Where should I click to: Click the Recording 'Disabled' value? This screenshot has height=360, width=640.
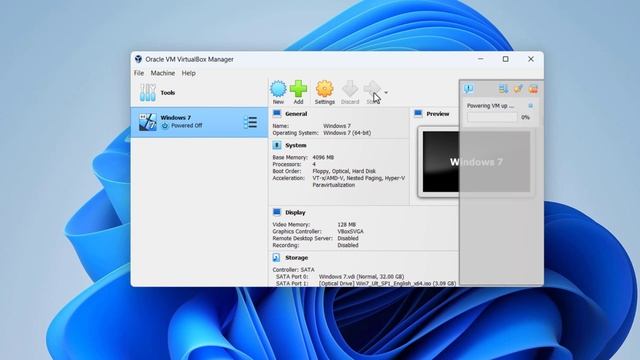[348, 245]
